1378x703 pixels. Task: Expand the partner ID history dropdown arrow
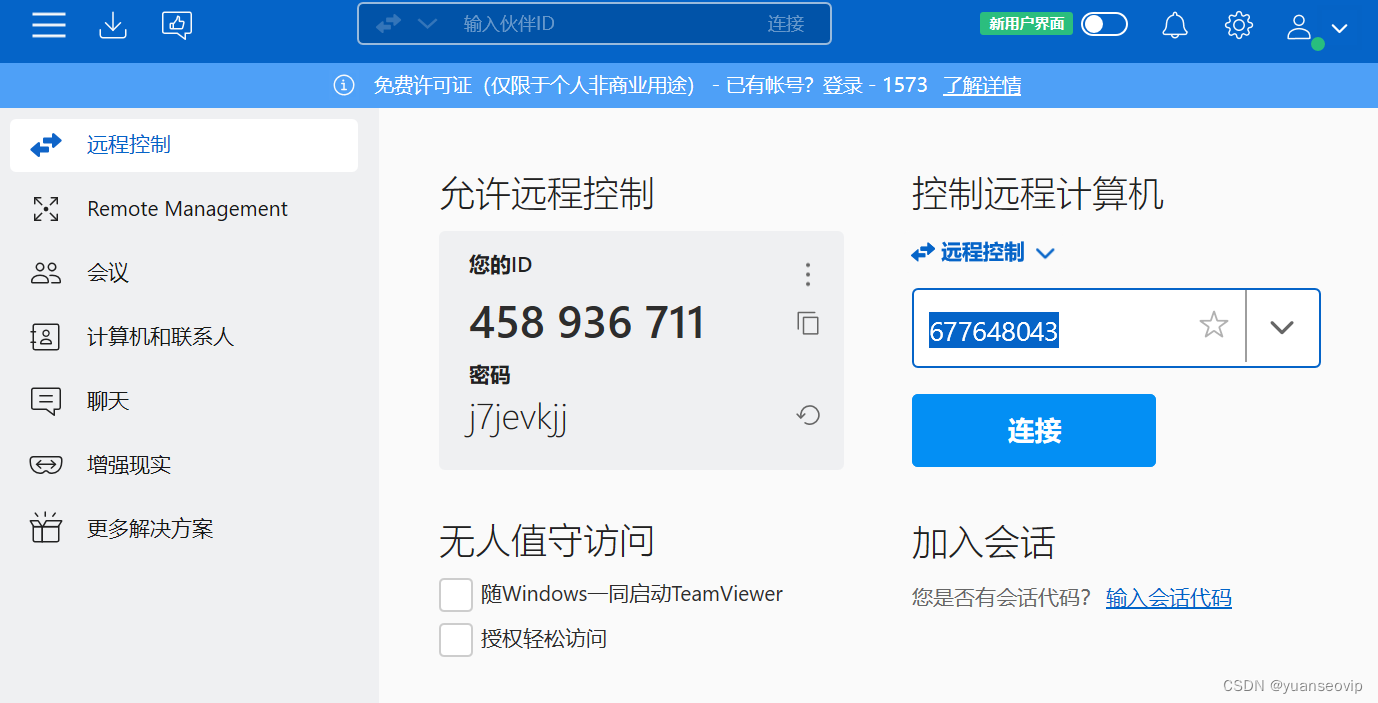(x=1282, y=327)
